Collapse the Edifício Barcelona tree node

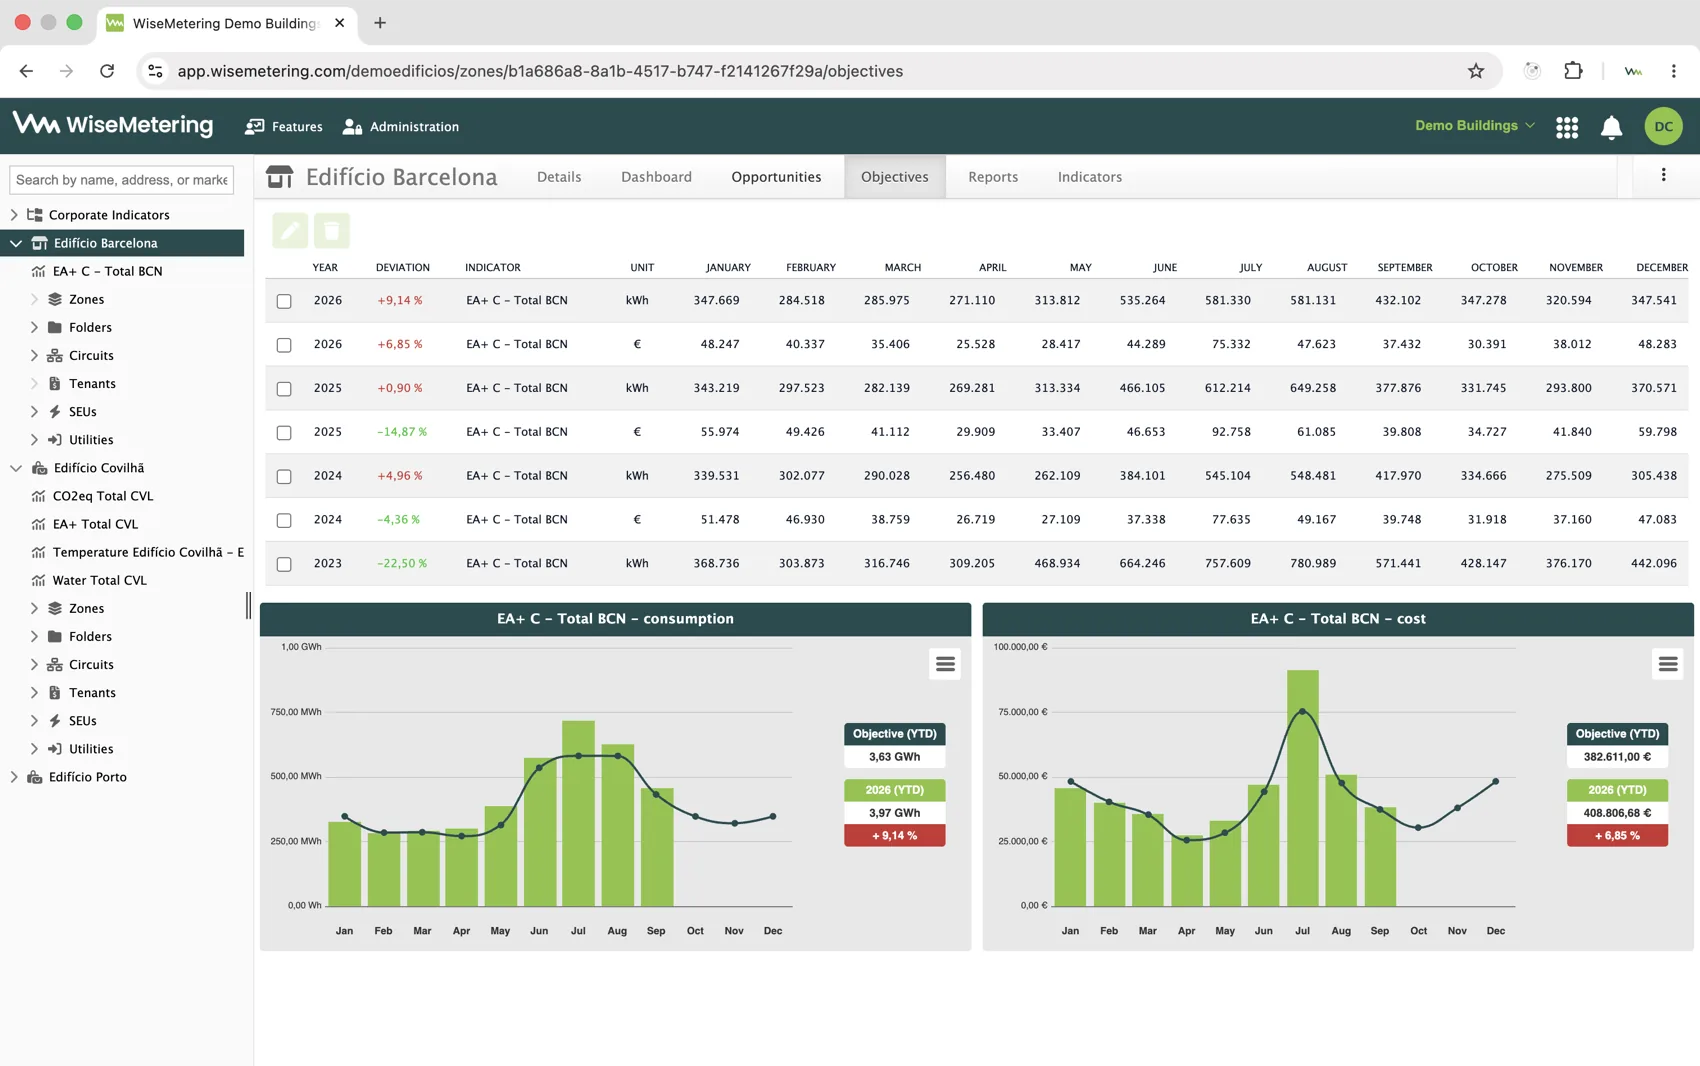16,243
